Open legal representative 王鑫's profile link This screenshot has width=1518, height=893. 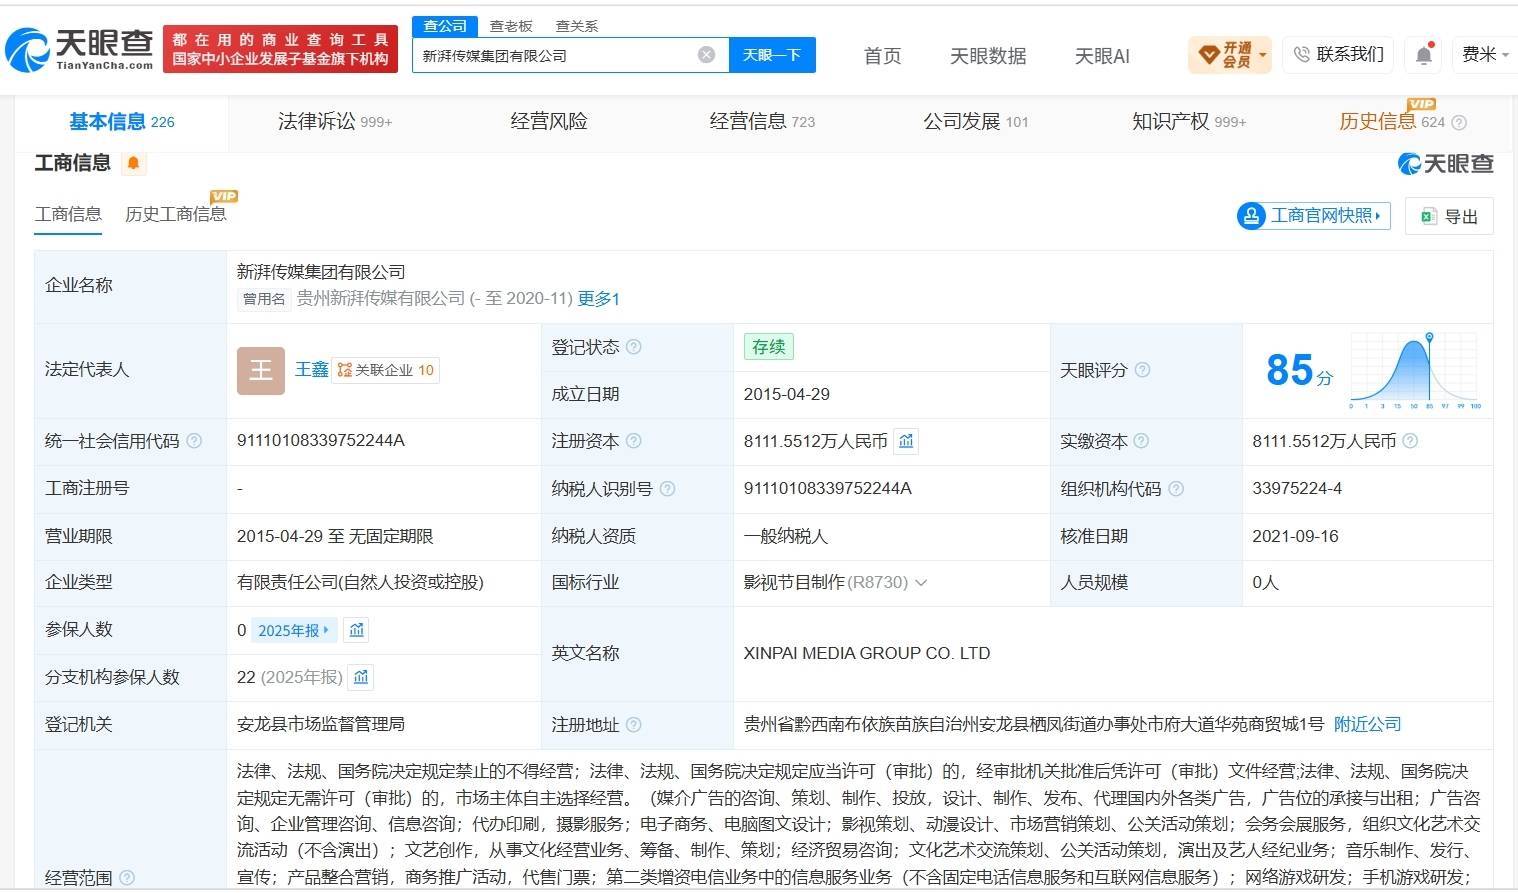(x=312, y=370)
